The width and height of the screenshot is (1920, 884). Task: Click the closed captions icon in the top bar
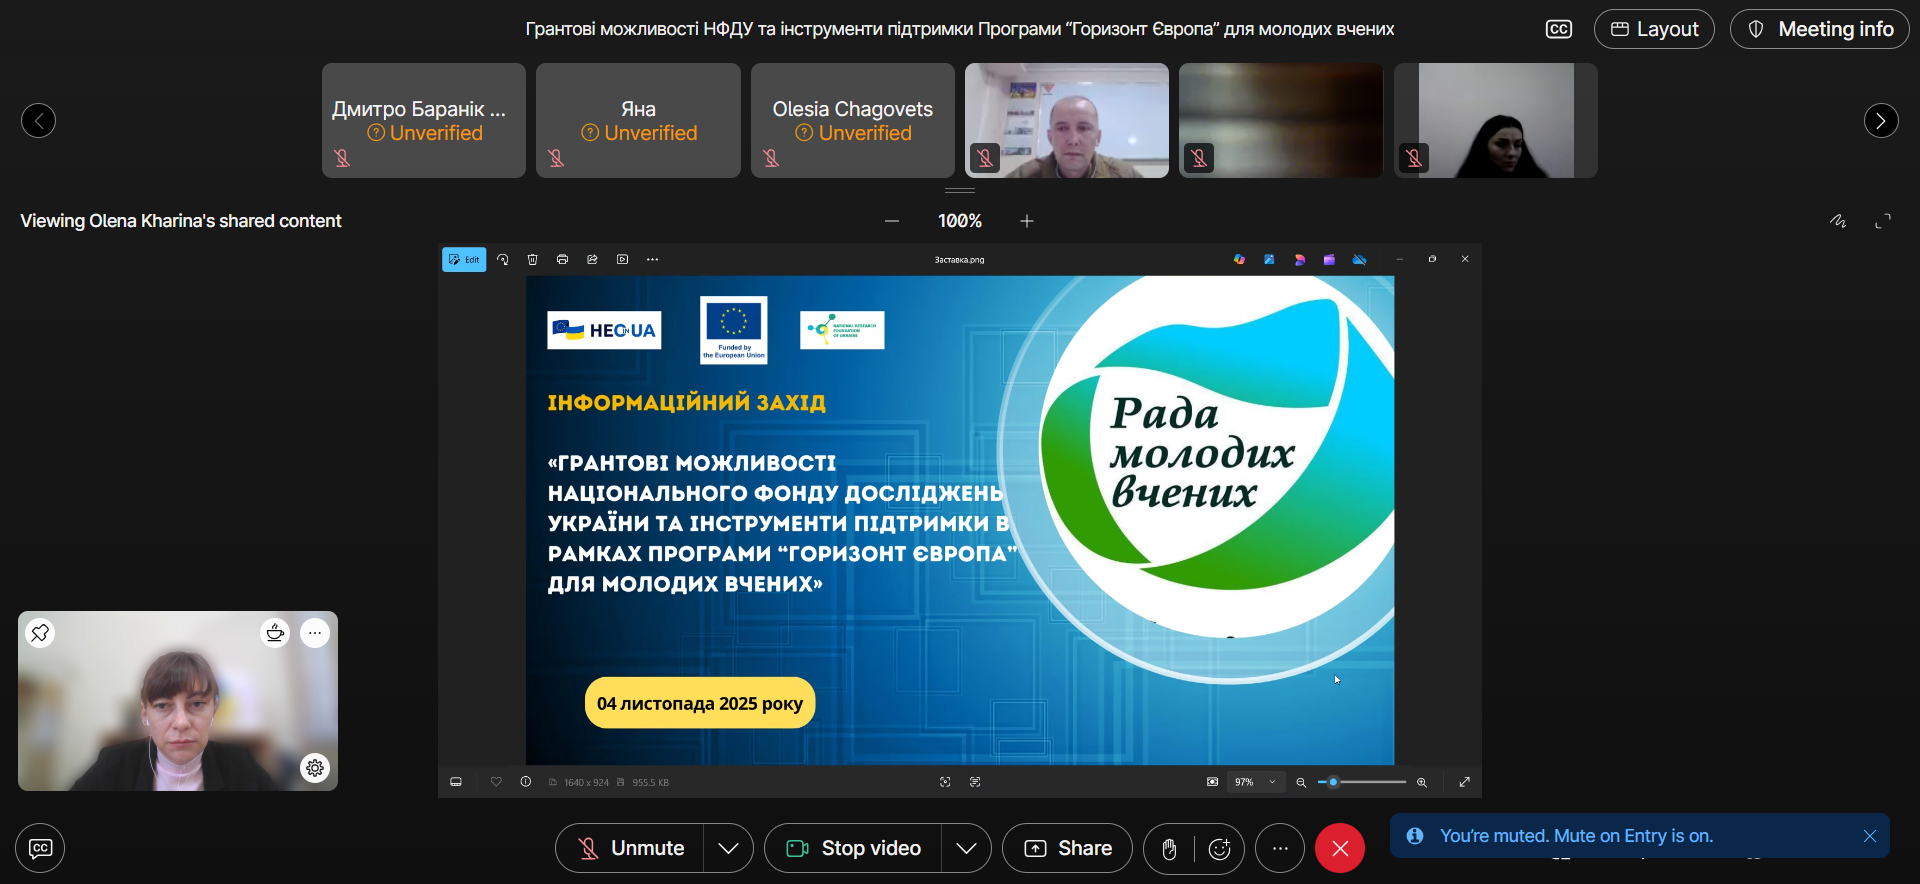(x=1558, y=29)
